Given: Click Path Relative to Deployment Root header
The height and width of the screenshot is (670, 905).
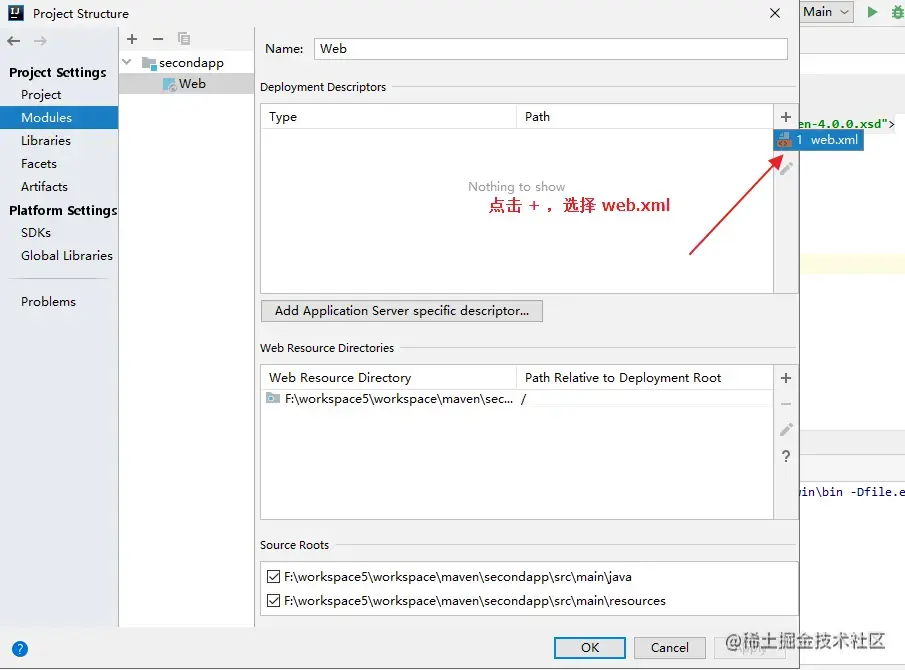Looking at the screenshot, I should click(x=645, y=377).
